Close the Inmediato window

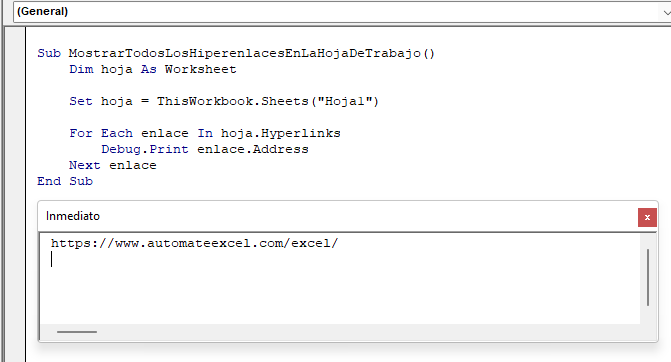(647, 217)
